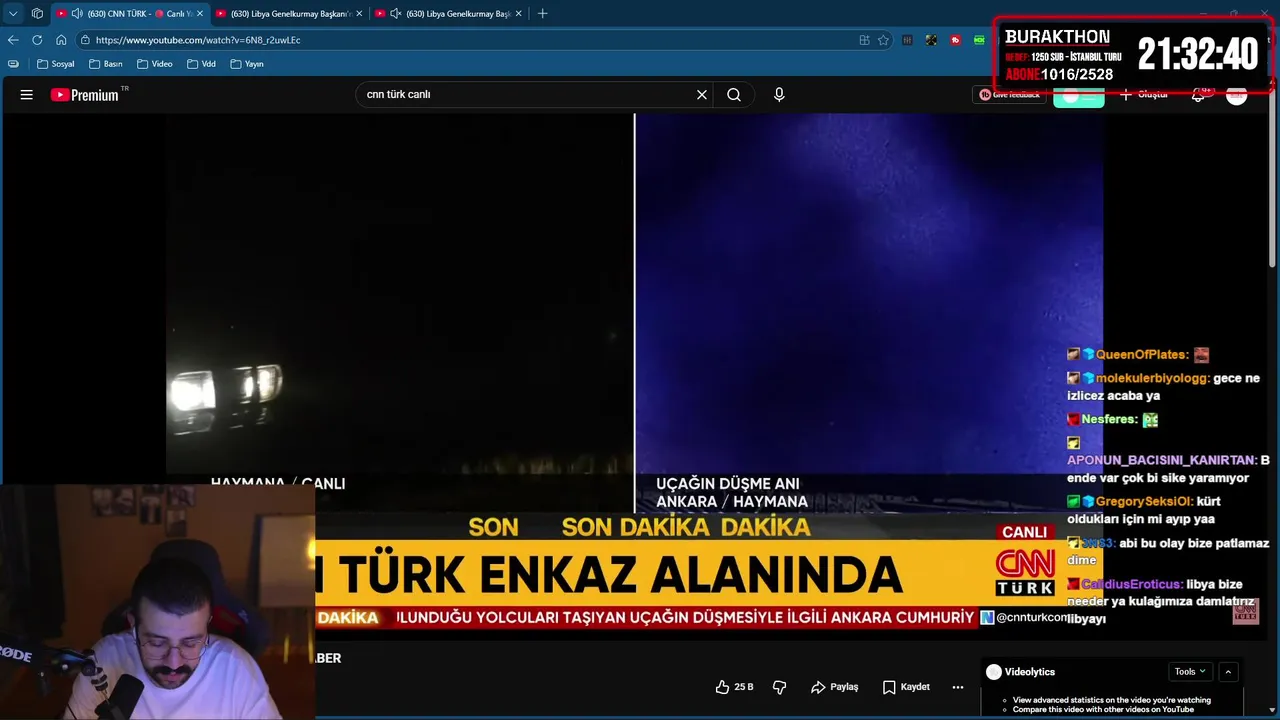Click the green browser extension icon
This screenshot has width=1280, height=720.
click(x=980, y=40)
